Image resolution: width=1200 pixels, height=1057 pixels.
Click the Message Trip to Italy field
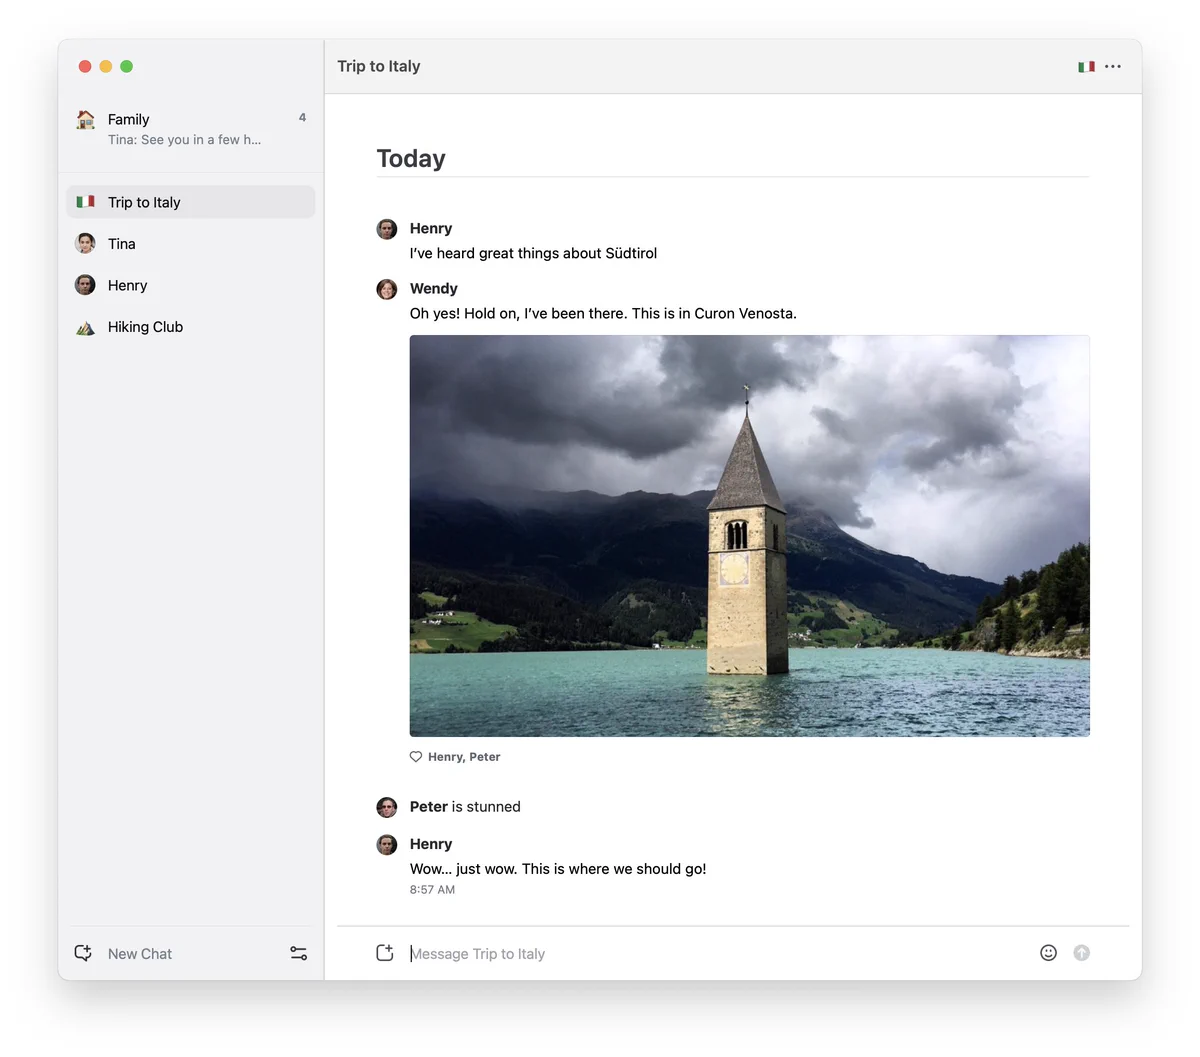[x=718, y=954]
